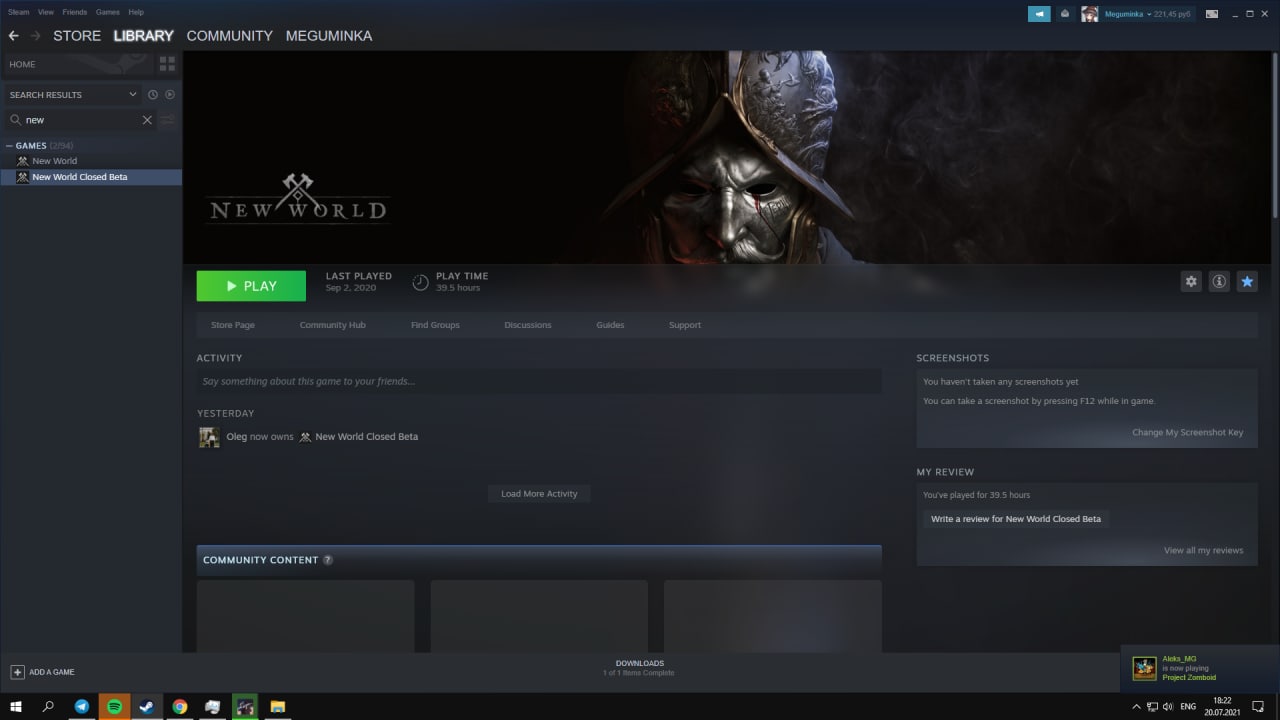The height and width of the screenshot is (720, 1280).
Task: Go to the Community tab
Action: [229, 36]
